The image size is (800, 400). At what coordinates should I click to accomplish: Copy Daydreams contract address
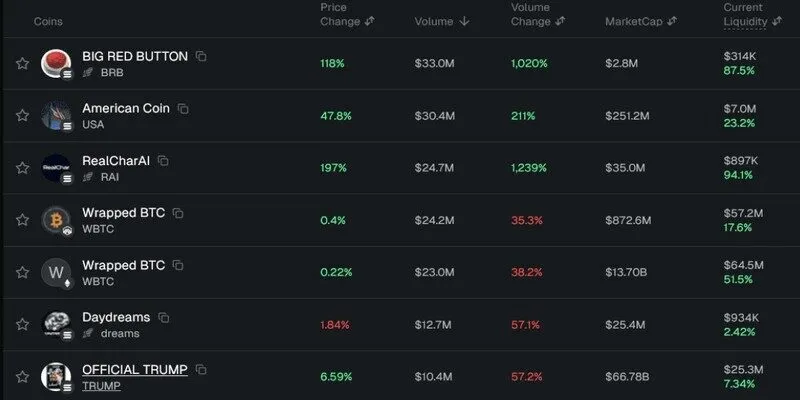tap(163, 317)
